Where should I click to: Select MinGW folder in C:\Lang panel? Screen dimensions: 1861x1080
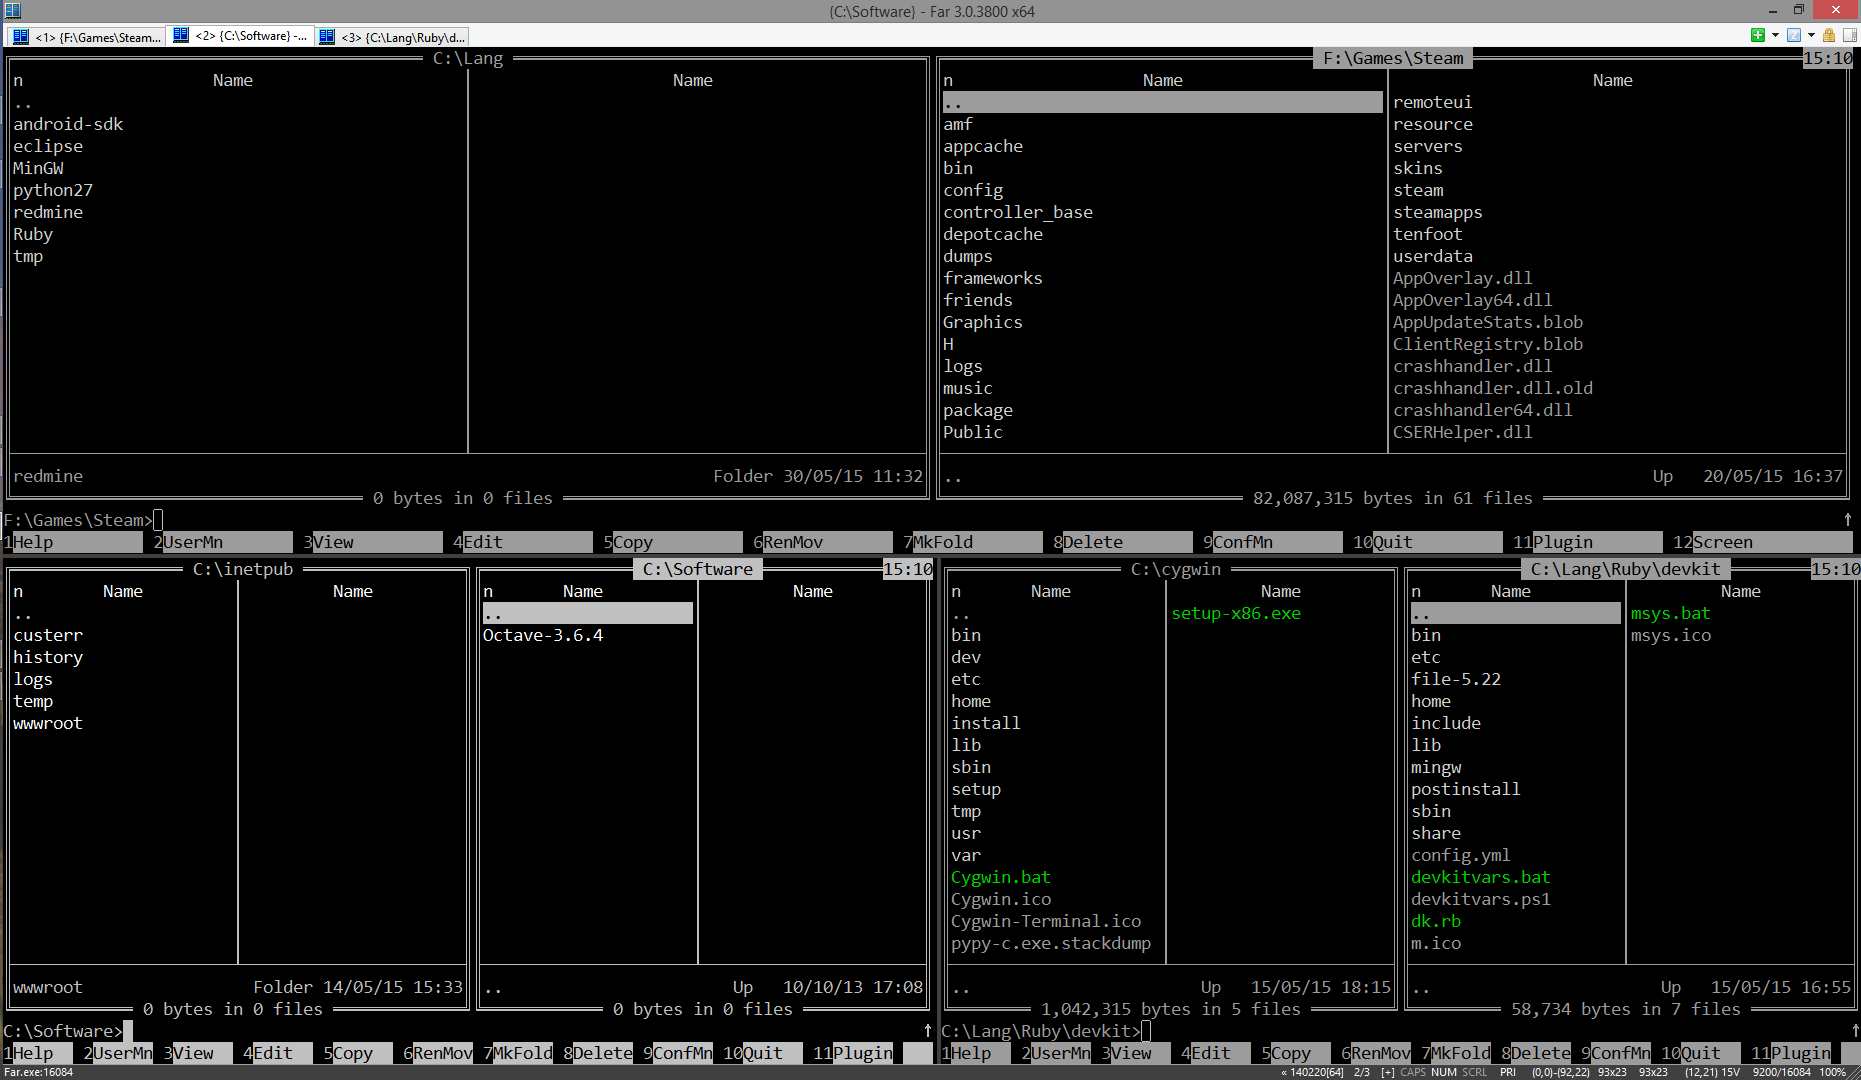(38, 168)
